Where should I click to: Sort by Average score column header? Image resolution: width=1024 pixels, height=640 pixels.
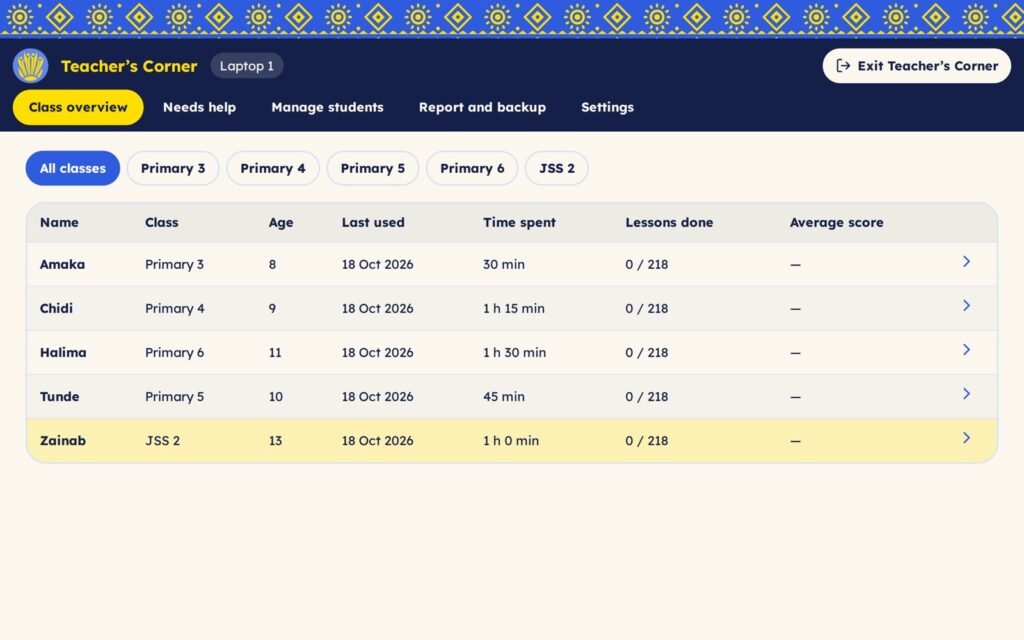(837, 223)
